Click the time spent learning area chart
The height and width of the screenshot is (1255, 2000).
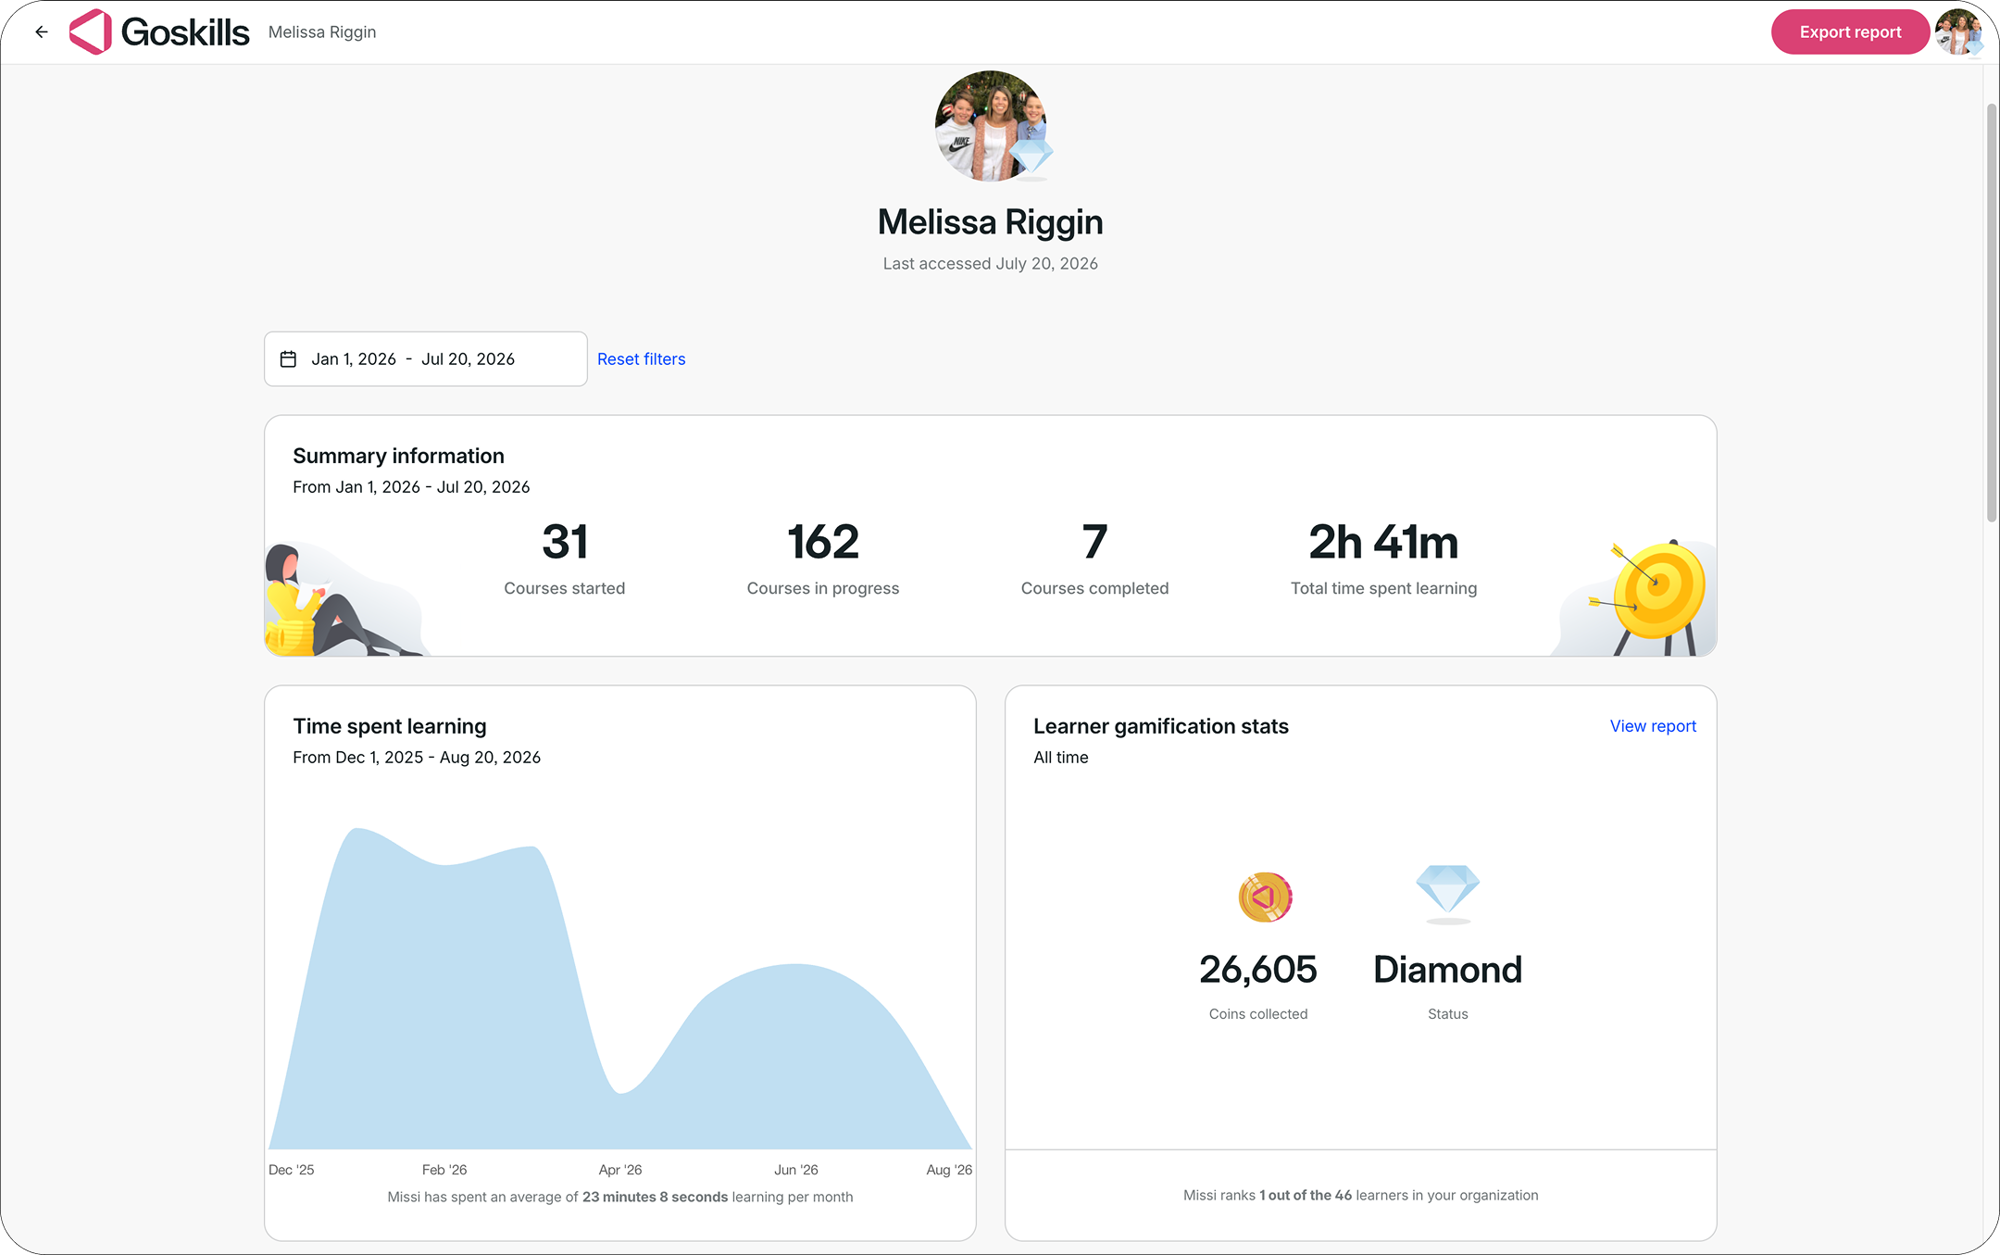pos(620,988)
